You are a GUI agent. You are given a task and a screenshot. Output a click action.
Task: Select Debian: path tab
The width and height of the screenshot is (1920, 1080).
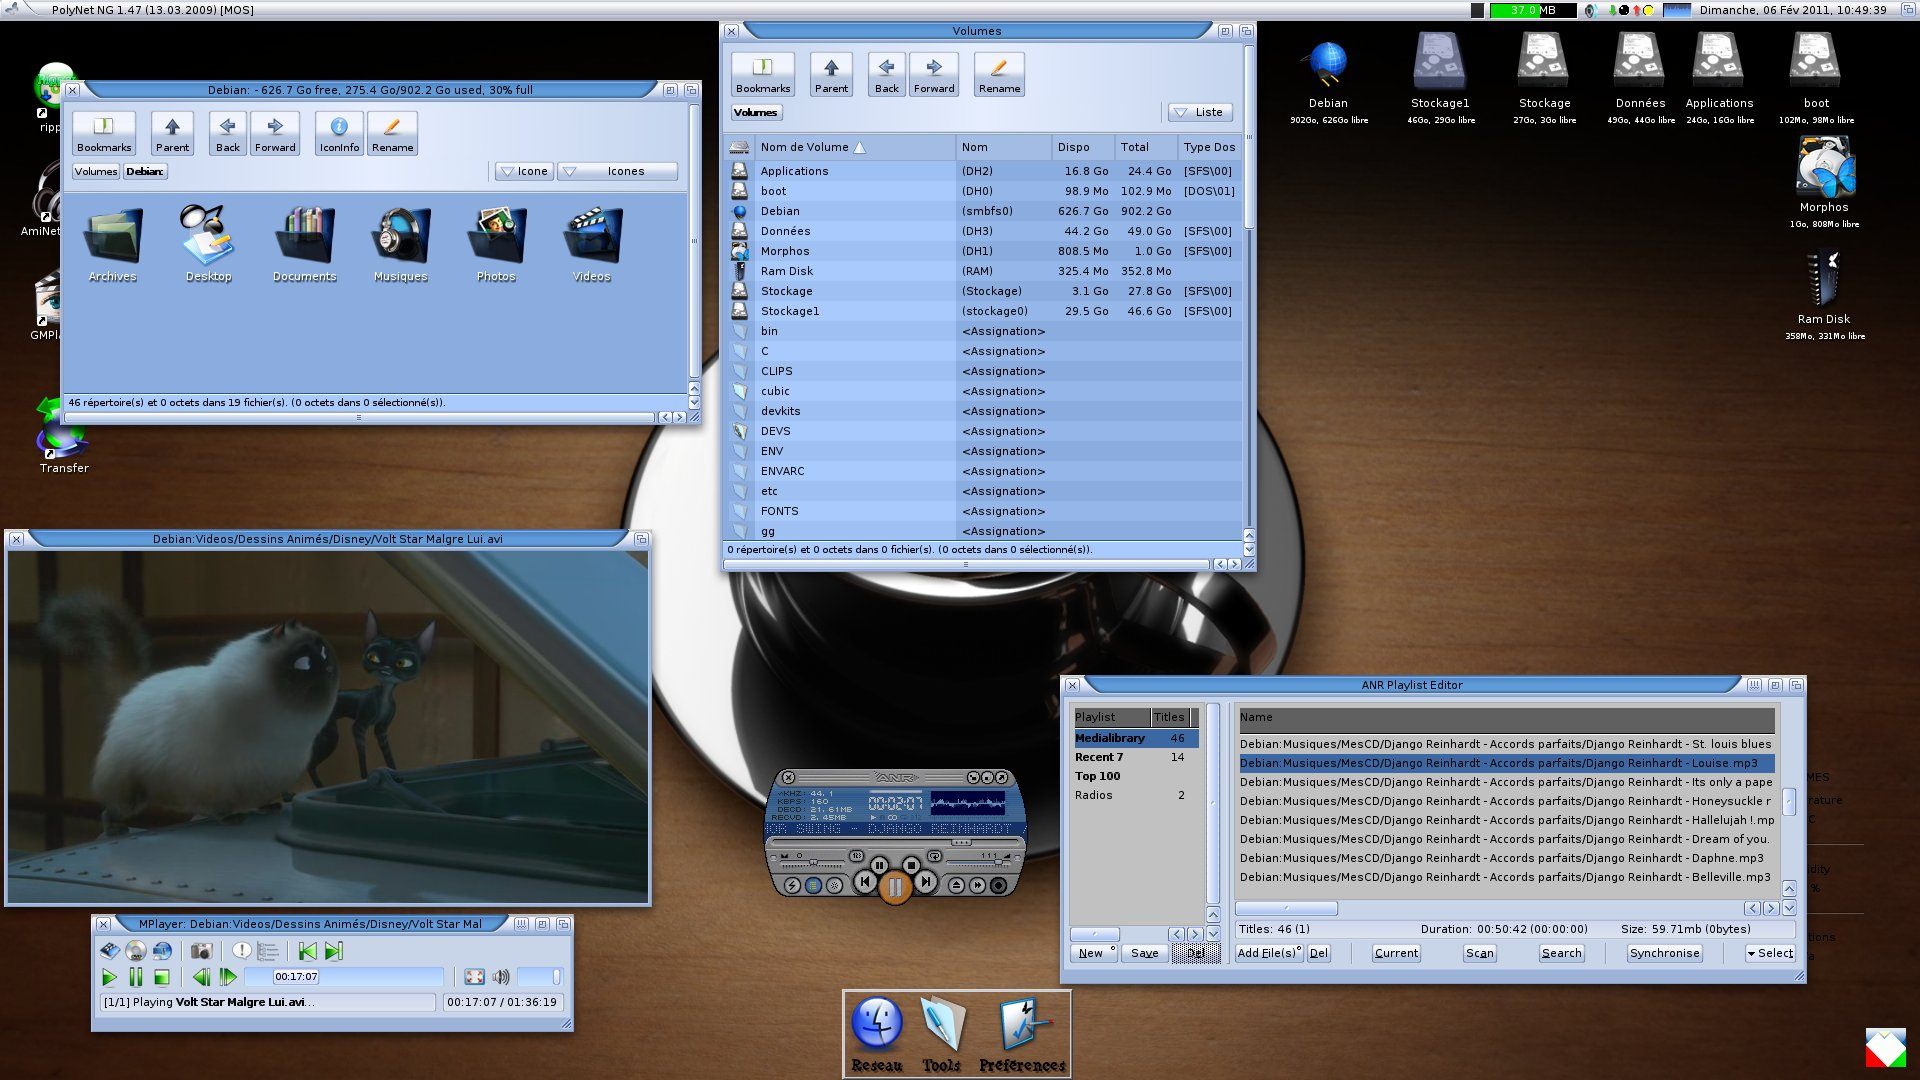click(x=144, y=171)
